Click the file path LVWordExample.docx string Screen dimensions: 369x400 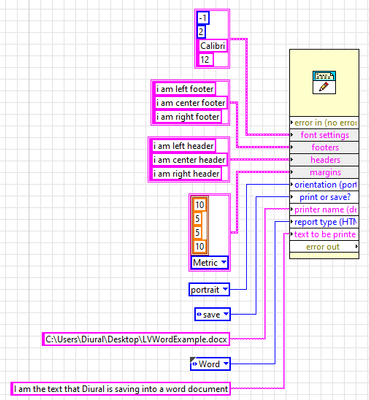click(136, 339)
